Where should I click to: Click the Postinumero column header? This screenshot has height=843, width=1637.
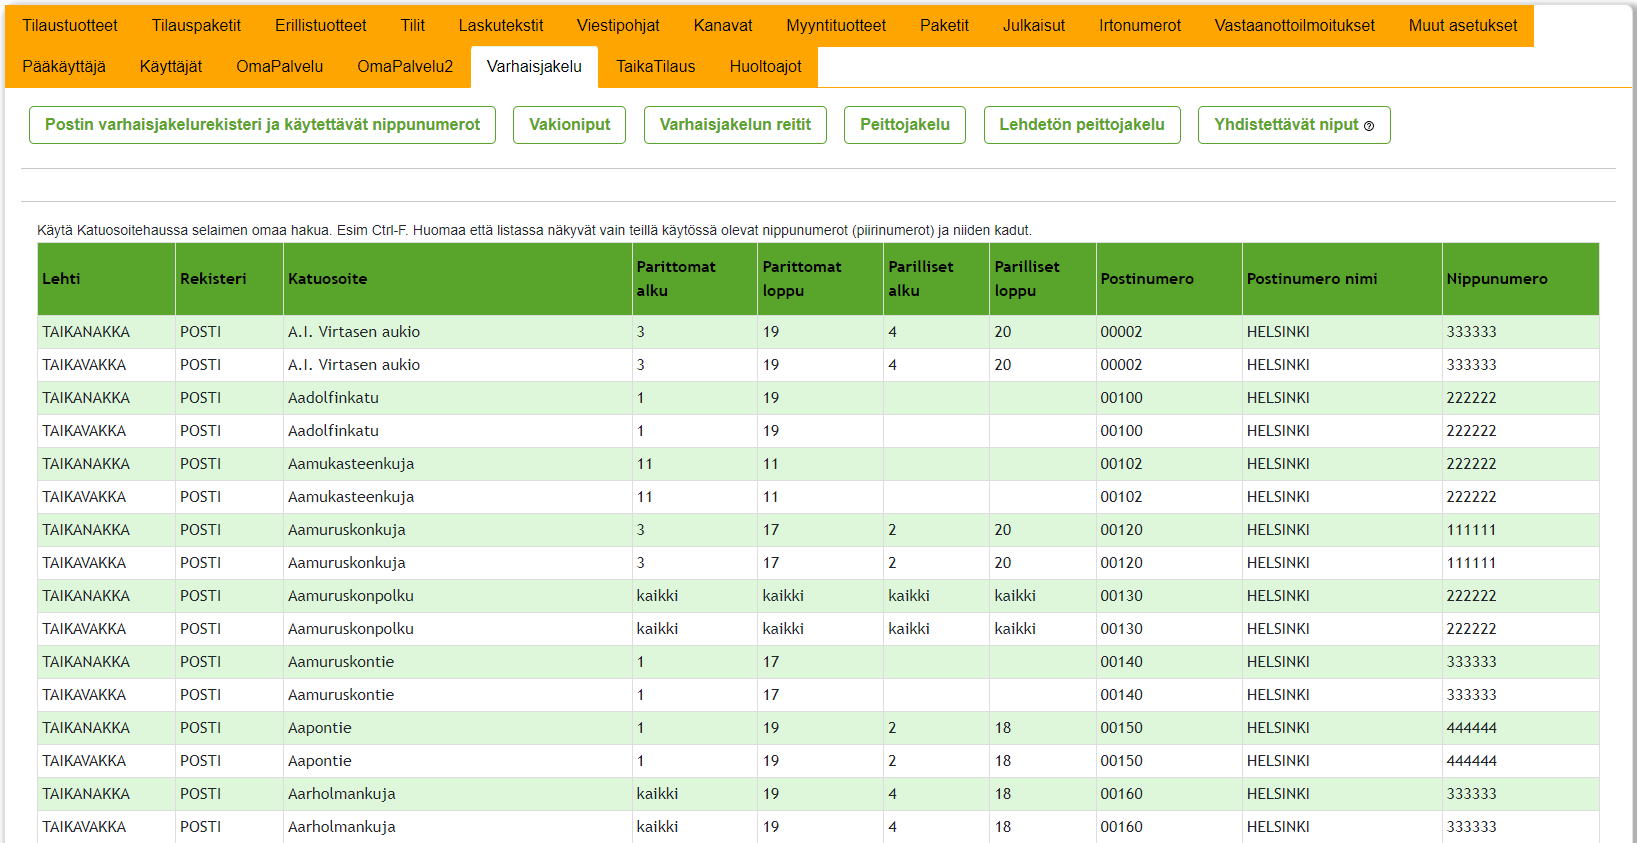(x=1169, y=279)
